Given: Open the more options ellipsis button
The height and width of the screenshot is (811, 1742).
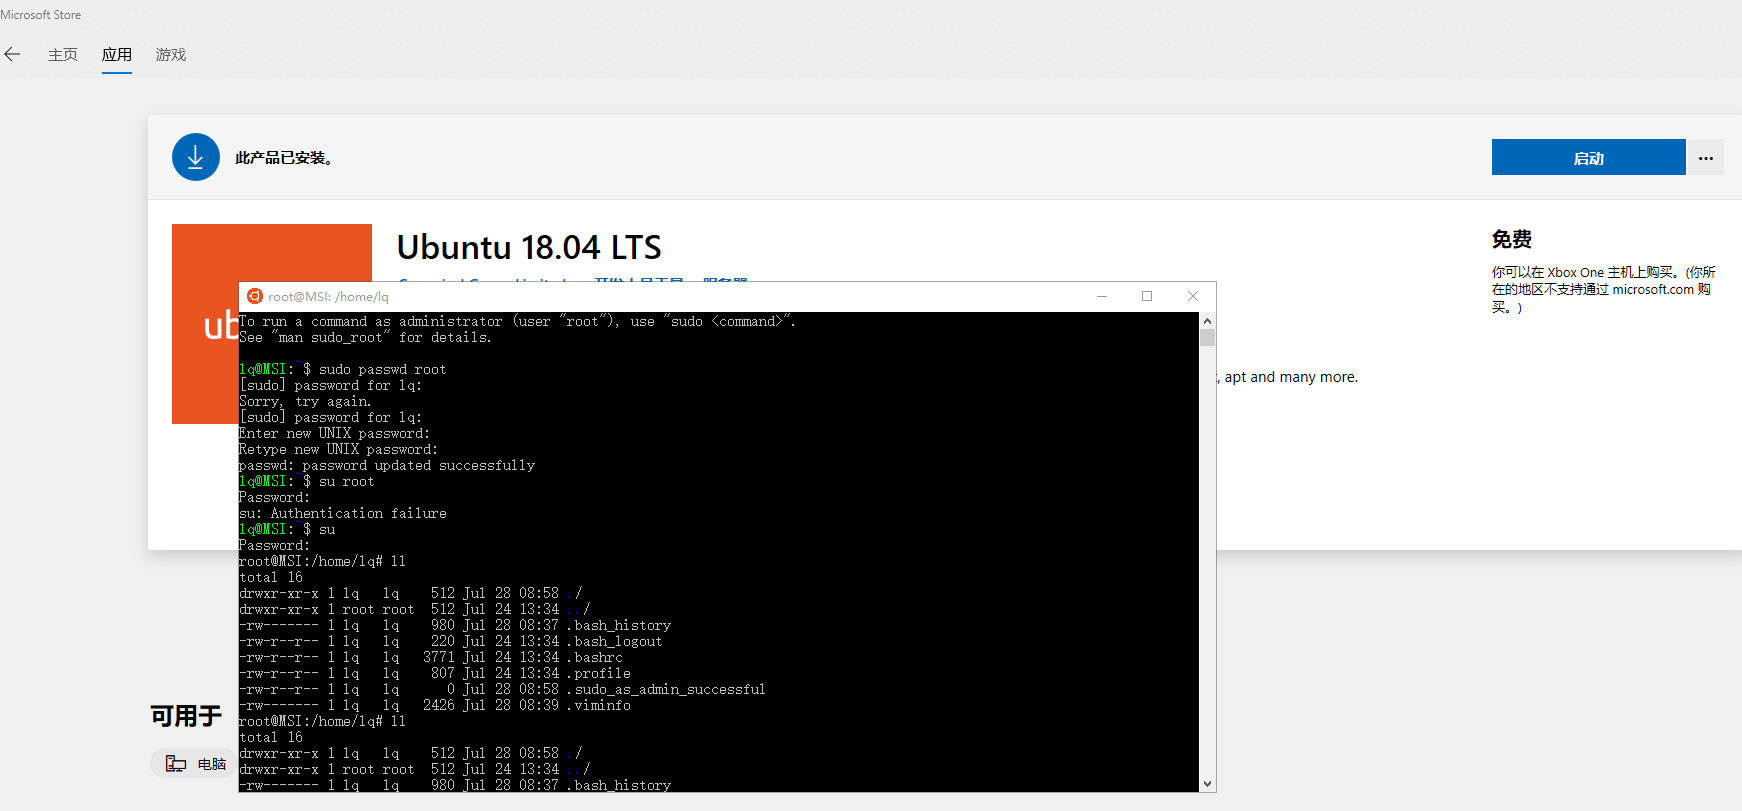Looking at the screenshot, I should click(x=1706, y=157).
